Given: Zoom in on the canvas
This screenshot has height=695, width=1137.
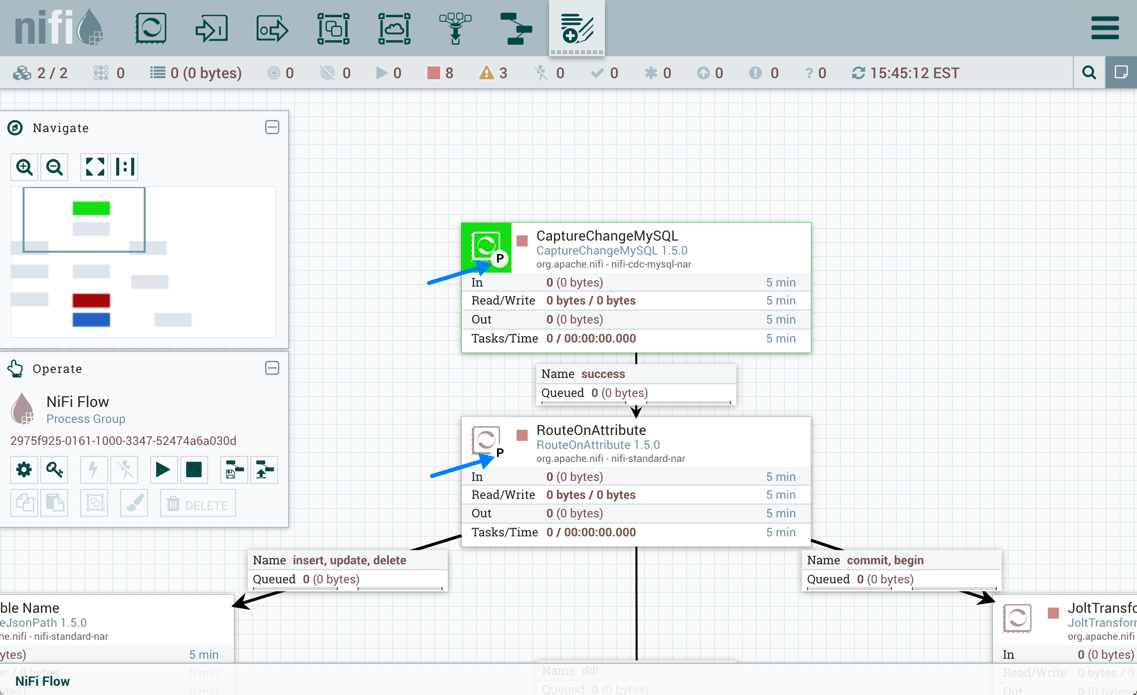Looking at the screenshot, I should coord(25,167).
